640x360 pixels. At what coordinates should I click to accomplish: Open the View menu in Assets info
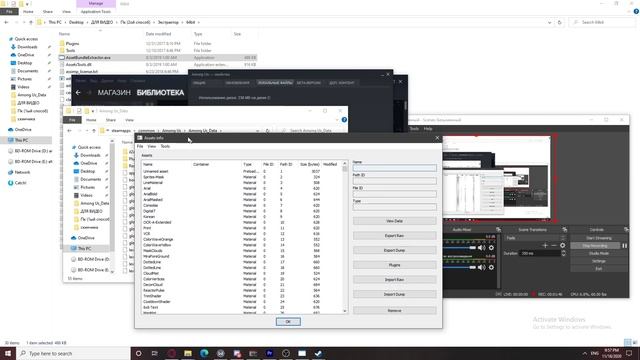pyautogui.click(x=152, y=146)
